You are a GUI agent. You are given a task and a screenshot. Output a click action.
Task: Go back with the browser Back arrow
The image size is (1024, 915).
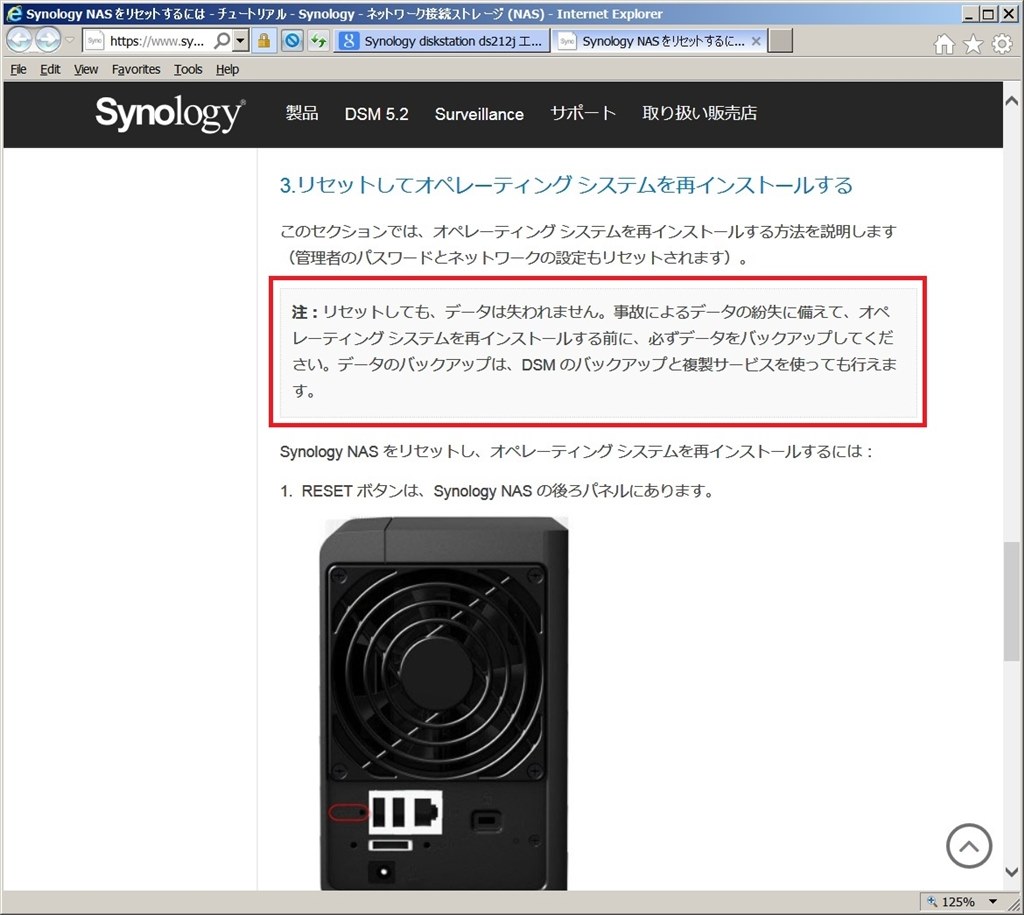(x=19, y=40)
